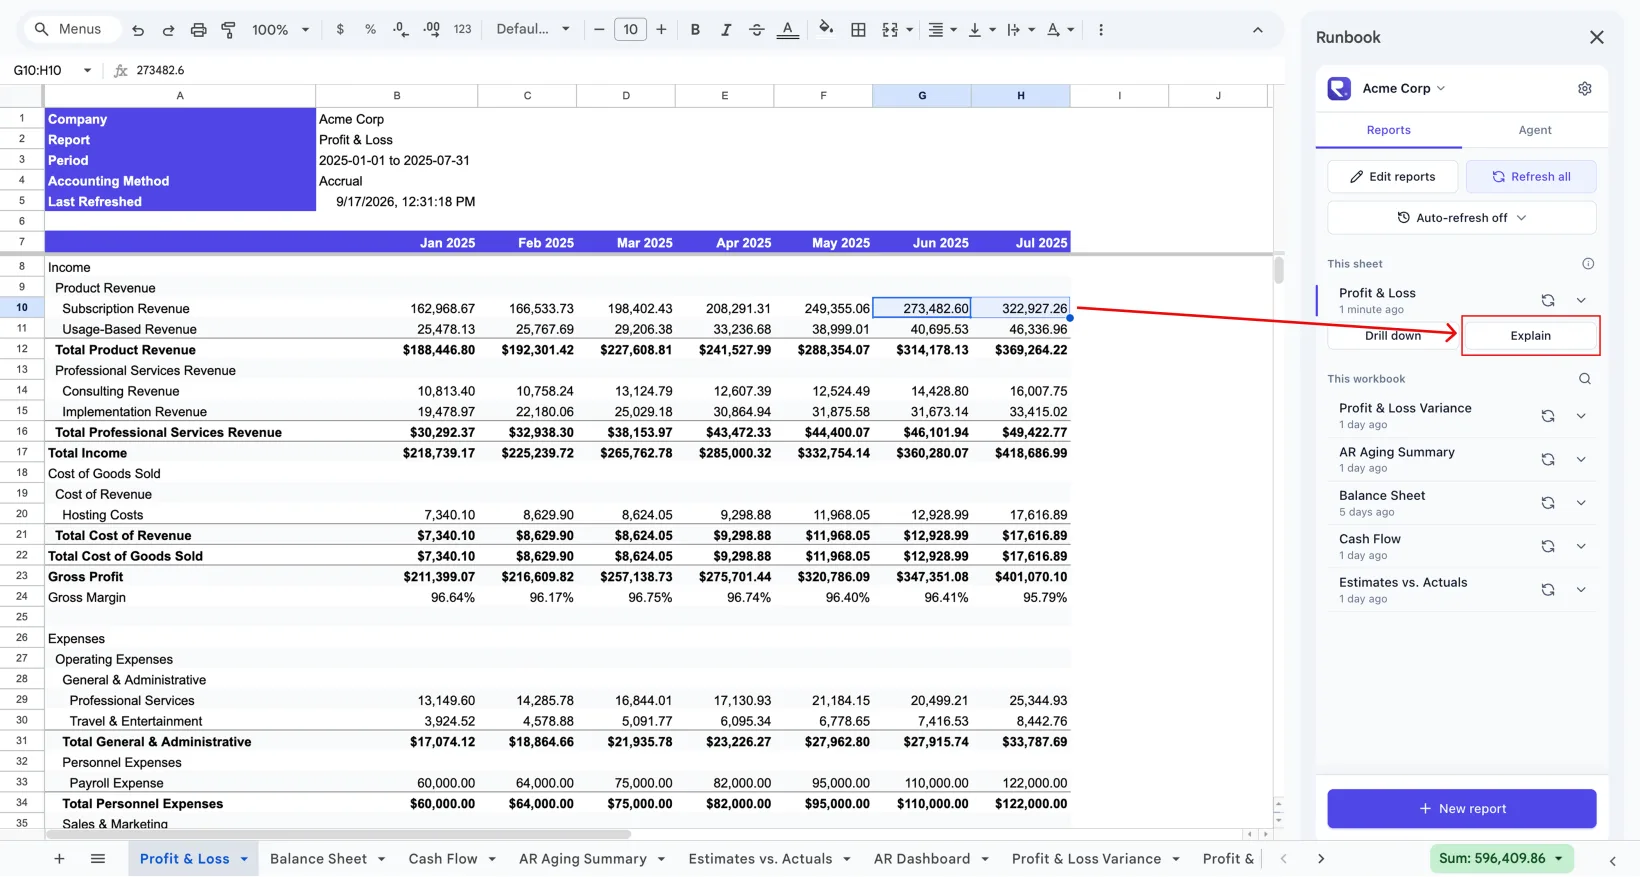Viewport: 1640px width, 877px height.
Task: Open the text color picker
Action: tap(788, 30)
